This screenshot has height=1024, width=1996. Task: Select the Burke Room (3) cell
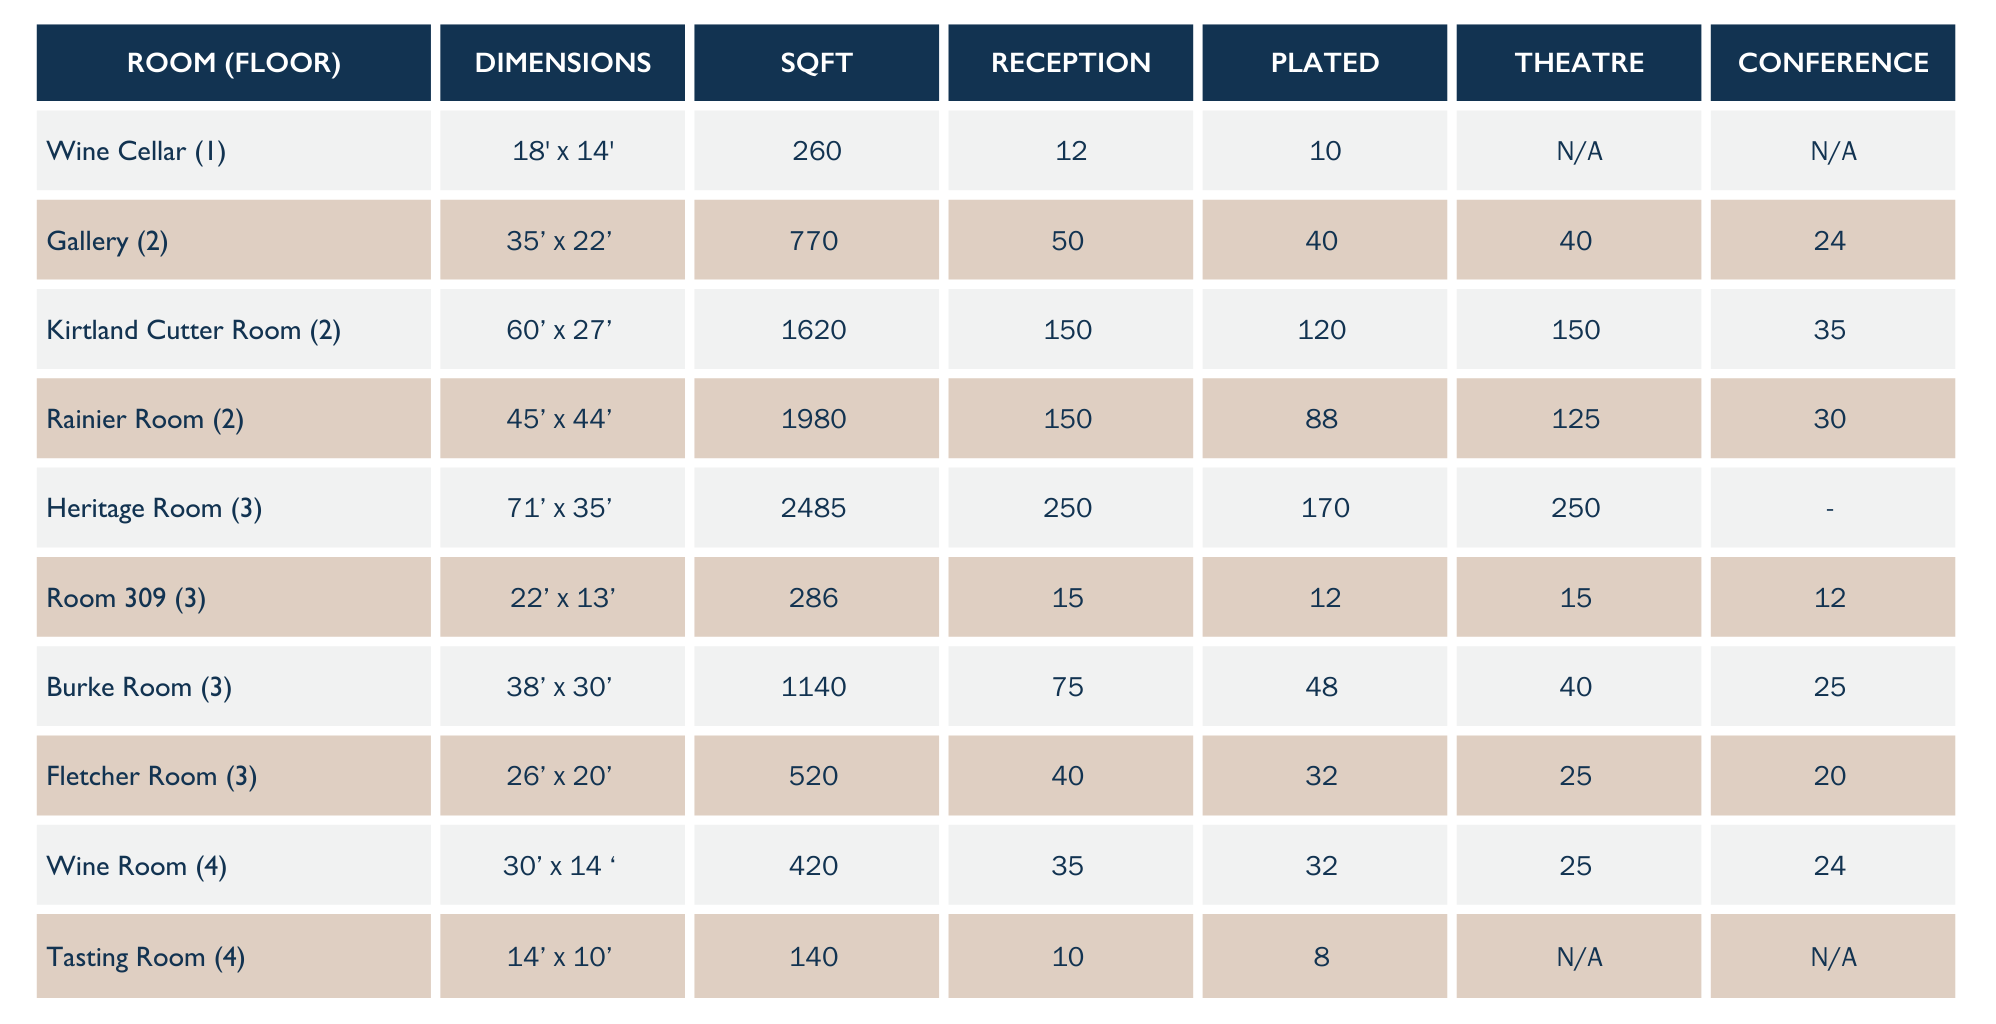click(x=139, y=687)
